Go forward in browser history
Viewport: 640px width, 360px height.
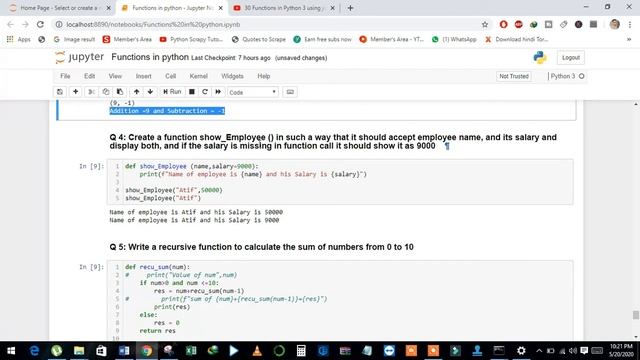25,24
